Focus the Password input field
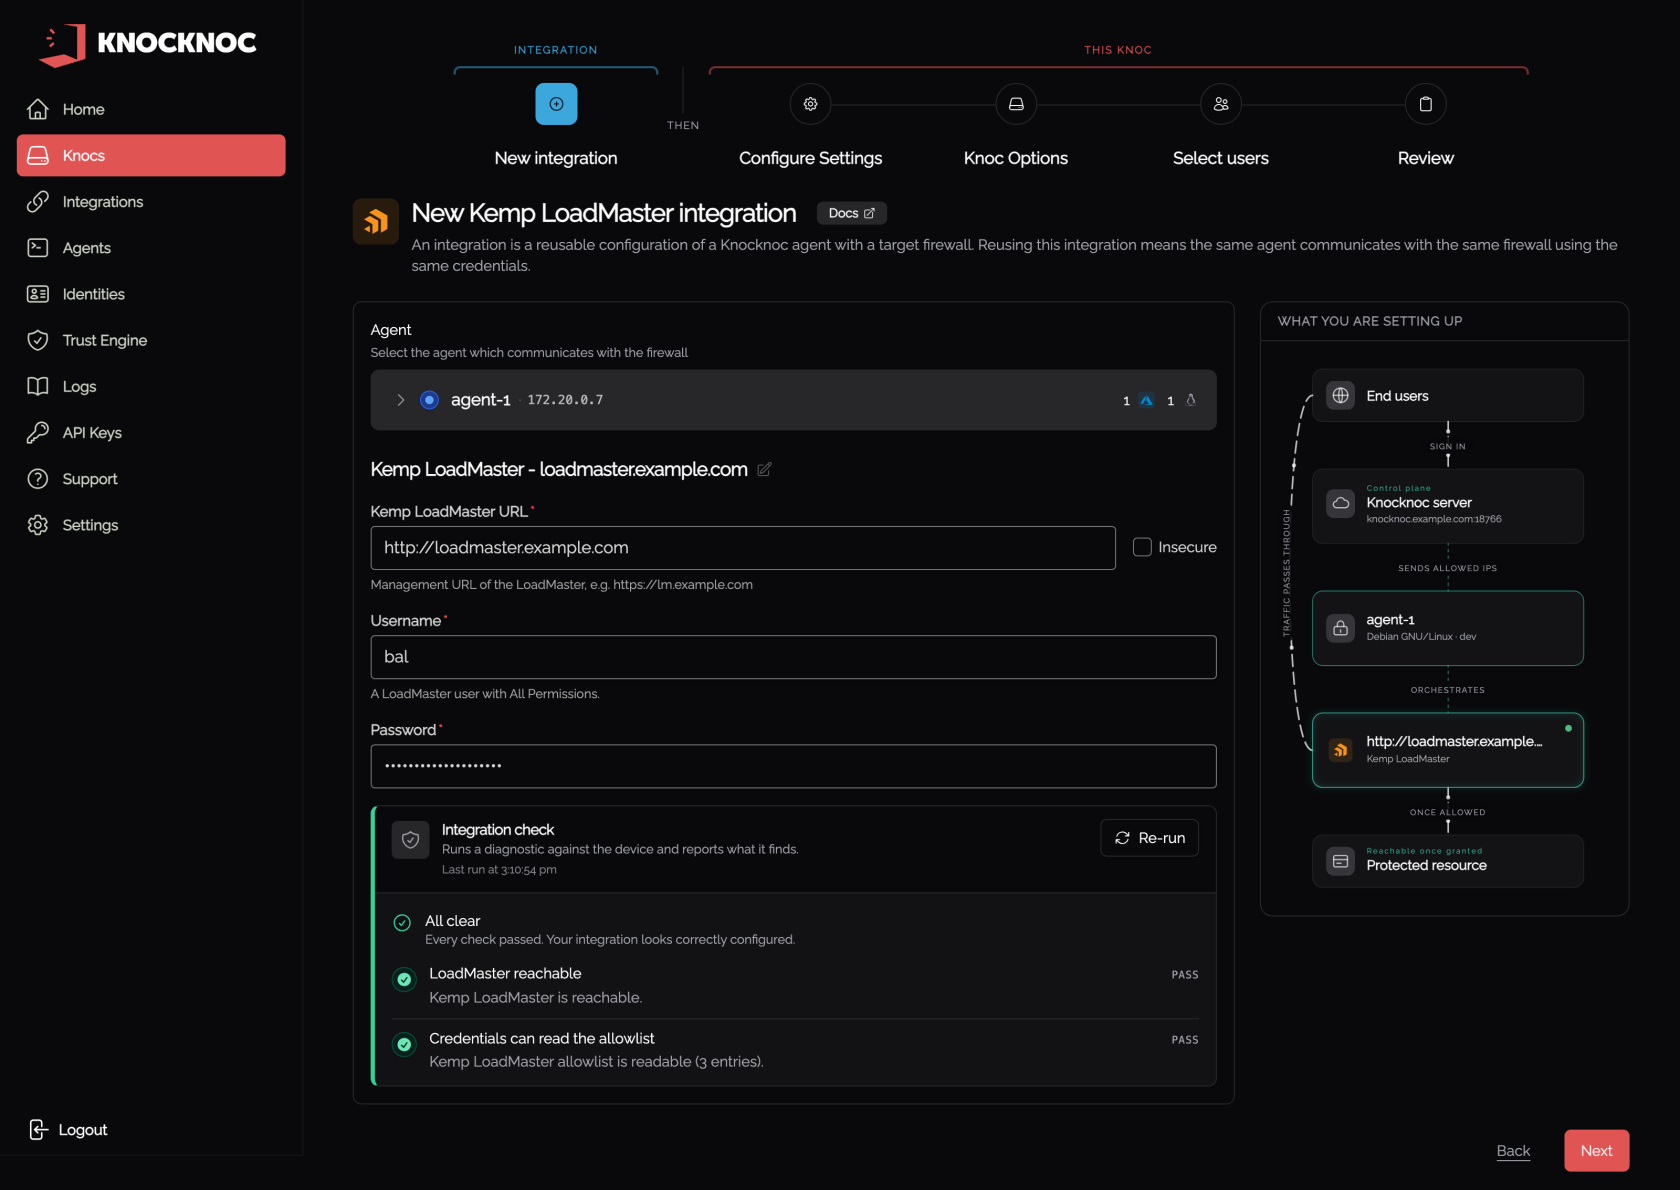This screenshot has height=1190, width=1680. pos(793,766)
